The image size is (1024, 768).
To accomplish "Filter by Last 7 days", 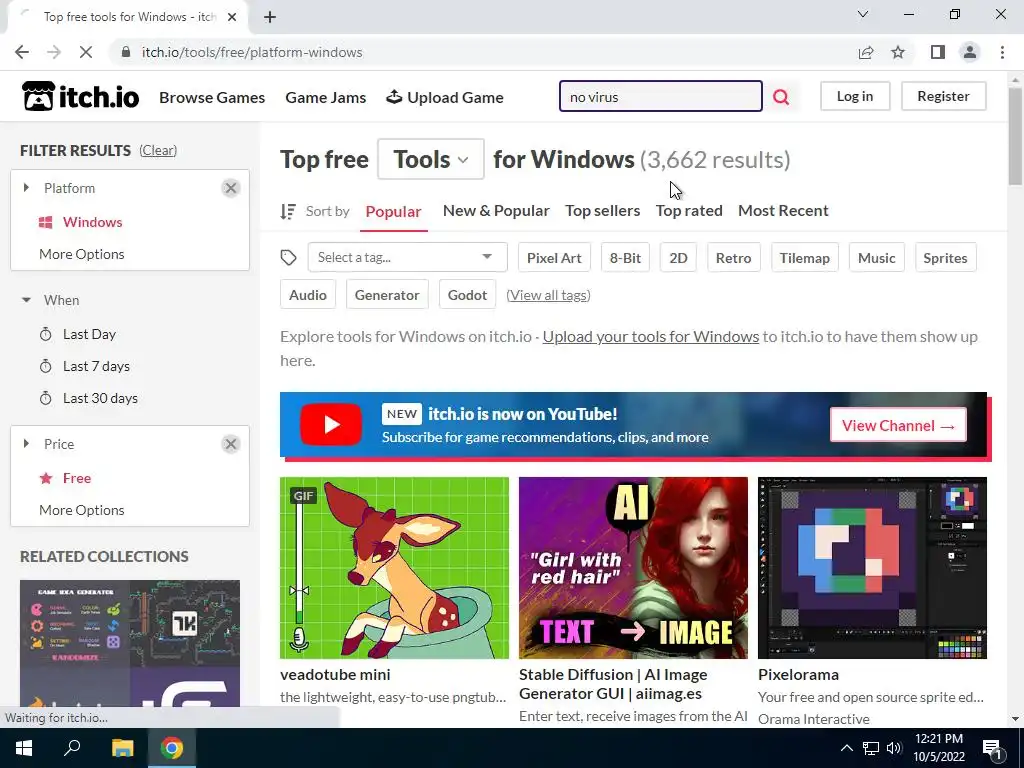I will point(96,366).
